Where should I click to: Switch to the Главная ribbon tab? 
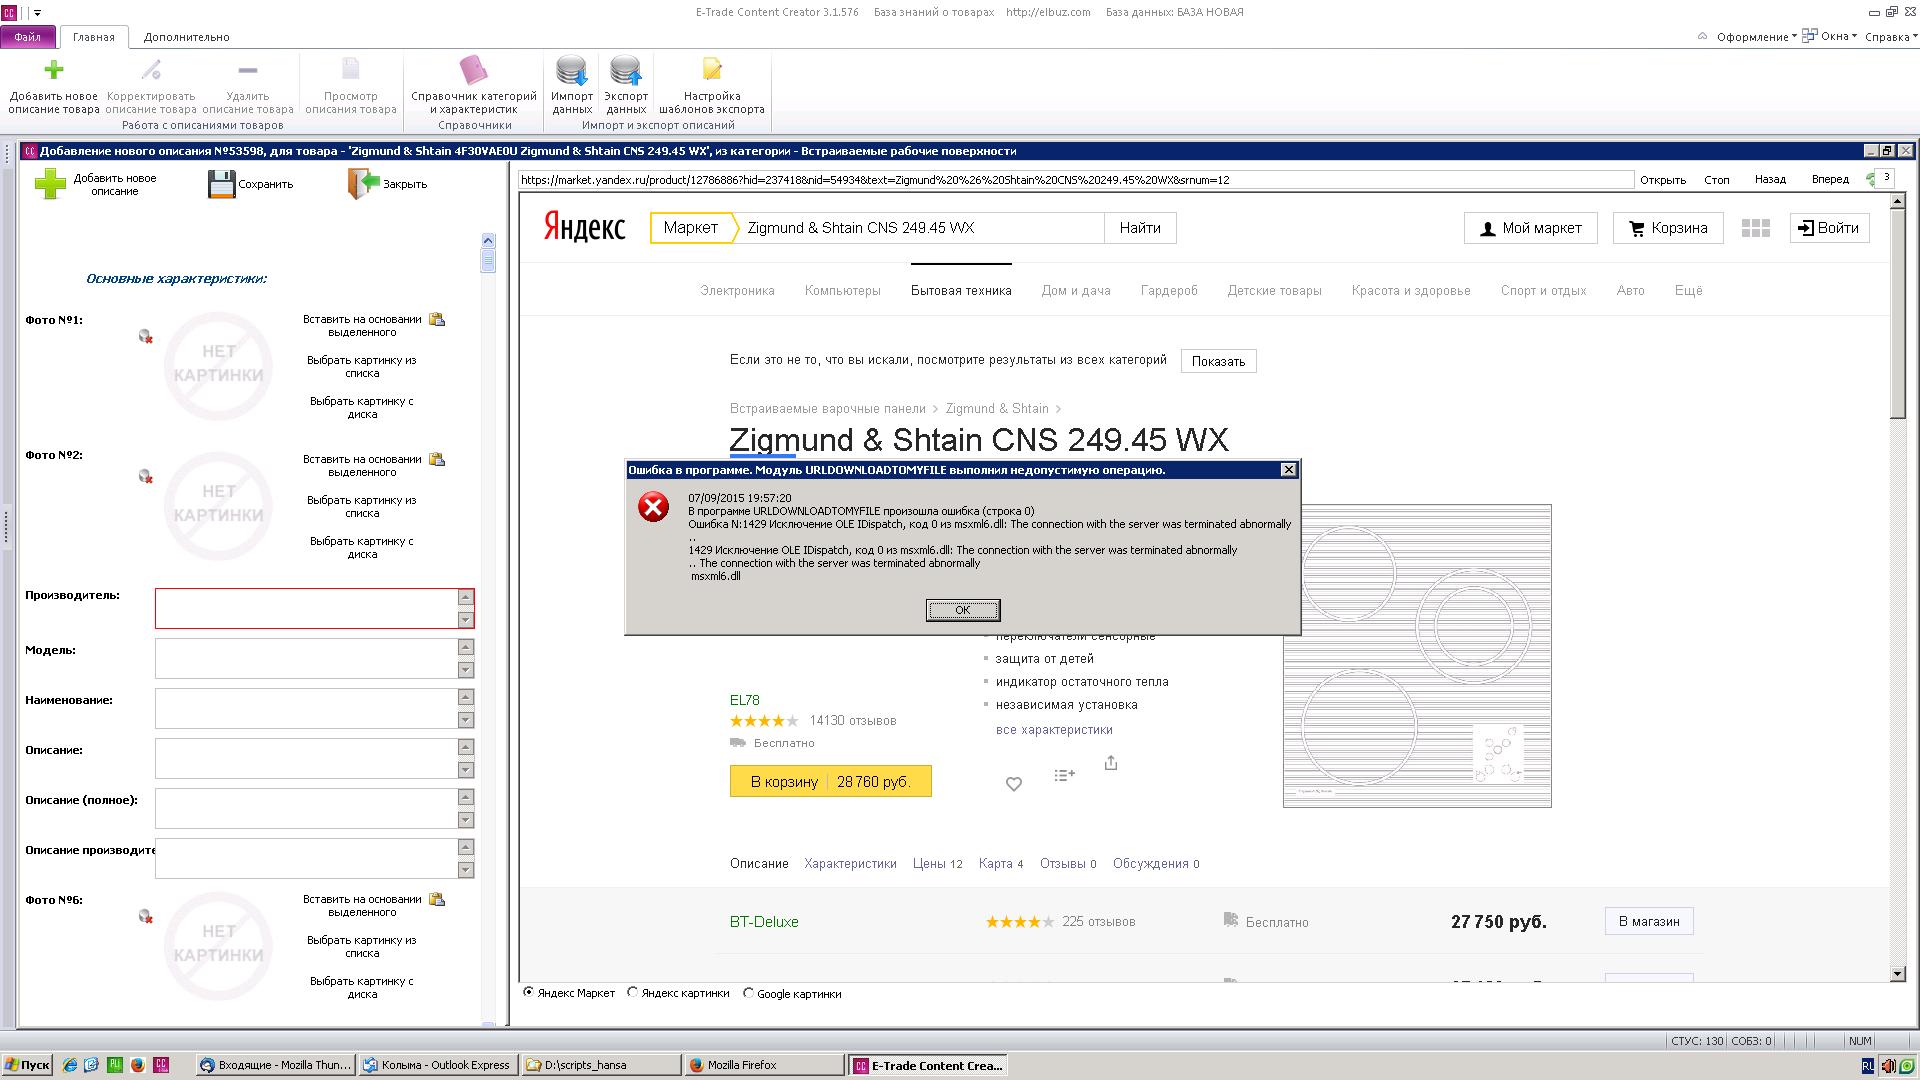click(x=94, y=37)
